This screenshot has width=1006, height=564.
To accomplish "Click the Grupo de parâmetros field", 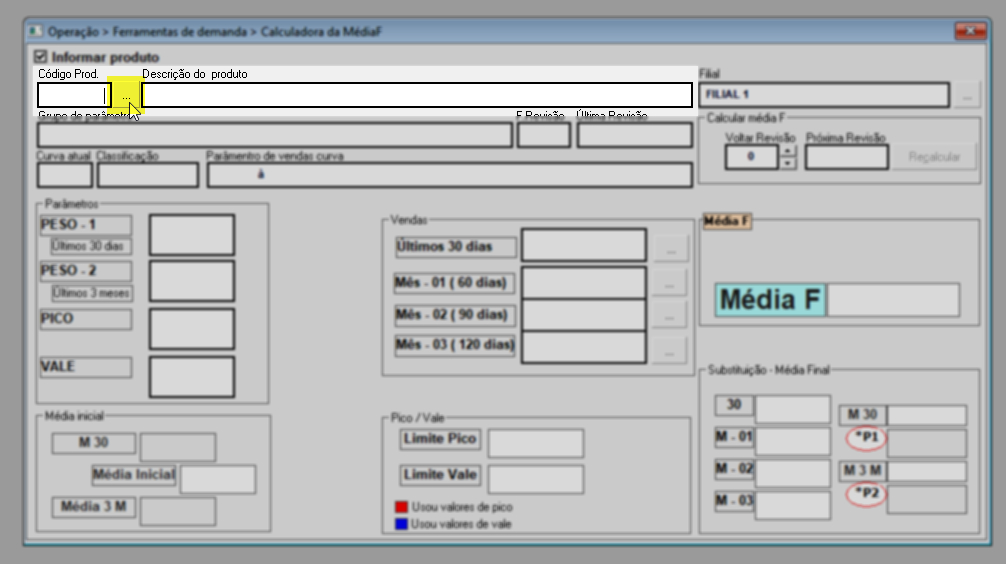I will click(275, 135).
